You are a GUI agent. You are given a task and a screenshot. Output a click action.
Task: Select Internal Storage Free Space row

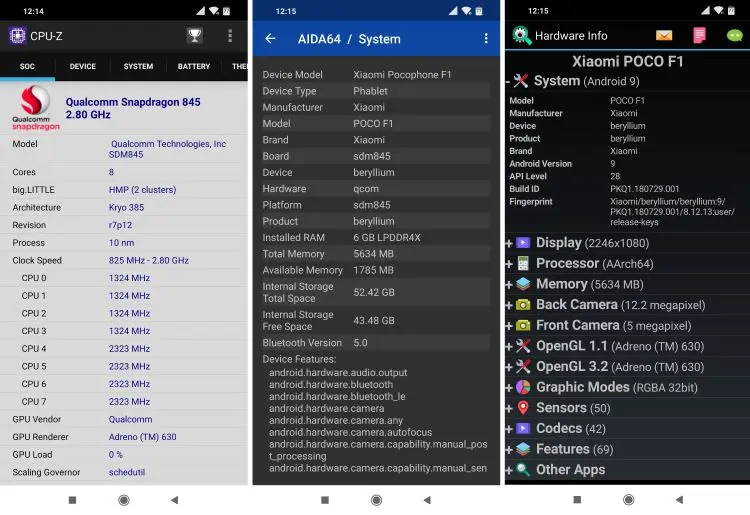click(x=376, y=320)
